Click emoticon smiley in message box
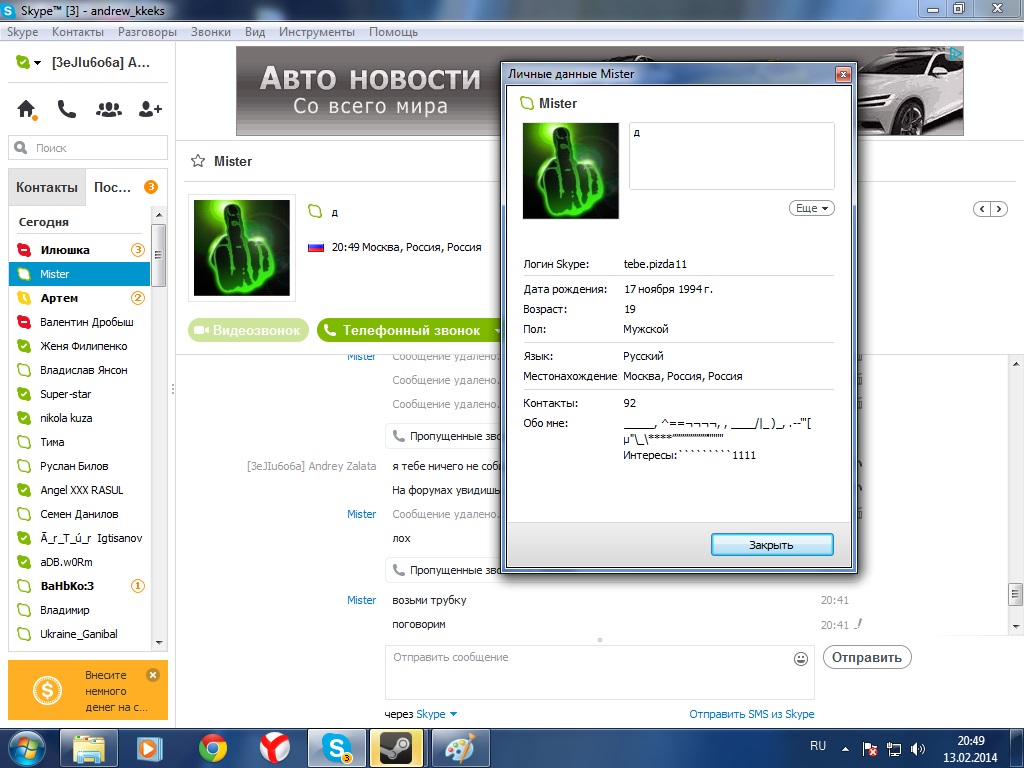The height and width of the screenshot is (768, 1024). tap(801, 659)
